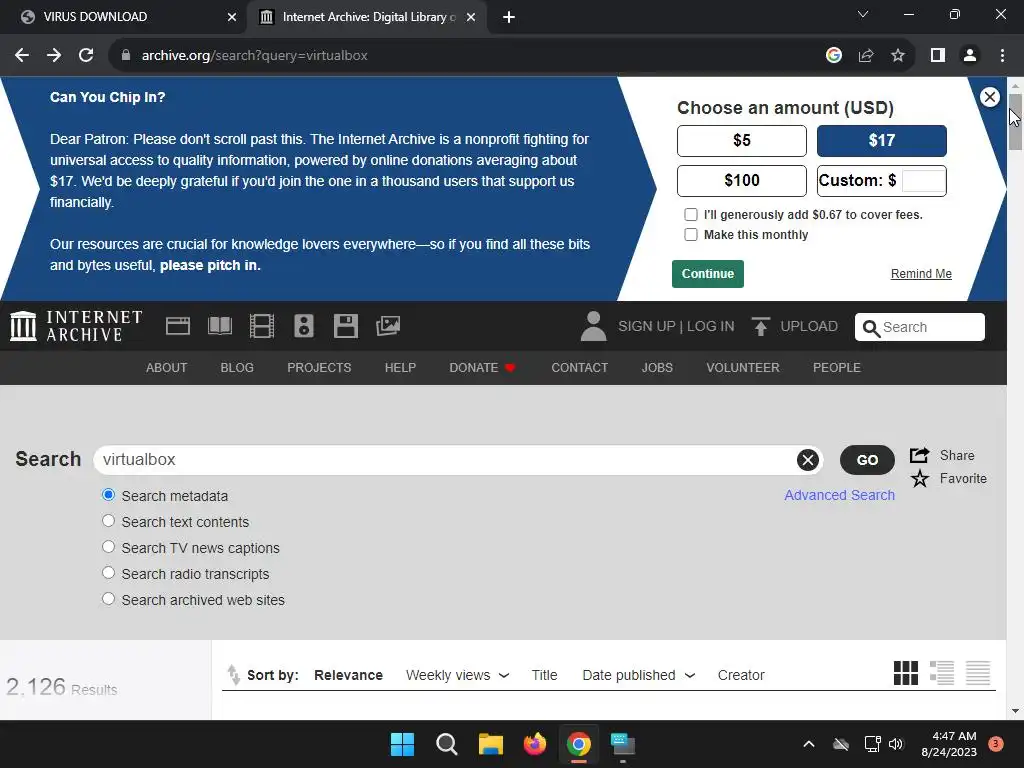
Task: Click the LOG IN link
Action: [711, 326]
